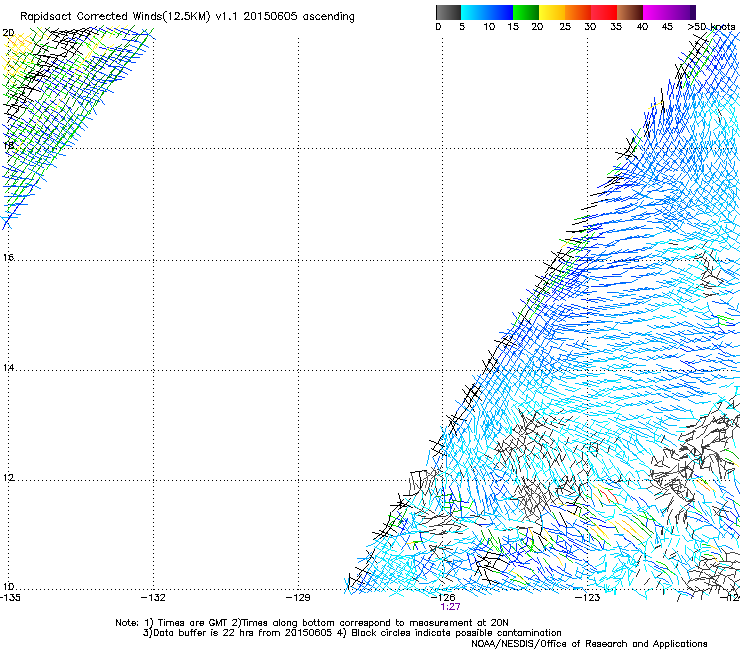Click the cyan-to-blue 5-15 knots legend band
Screen dimensions: 740x650
(487, 12)
